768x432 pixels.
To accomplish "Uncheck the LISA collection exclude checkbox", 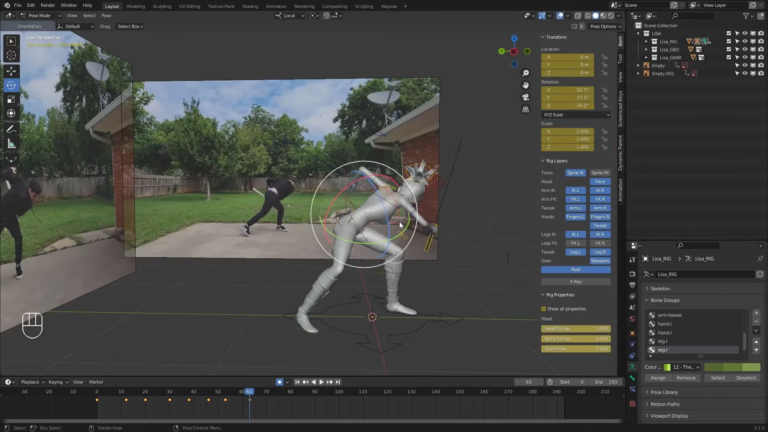I will click(x=729, y=33).
